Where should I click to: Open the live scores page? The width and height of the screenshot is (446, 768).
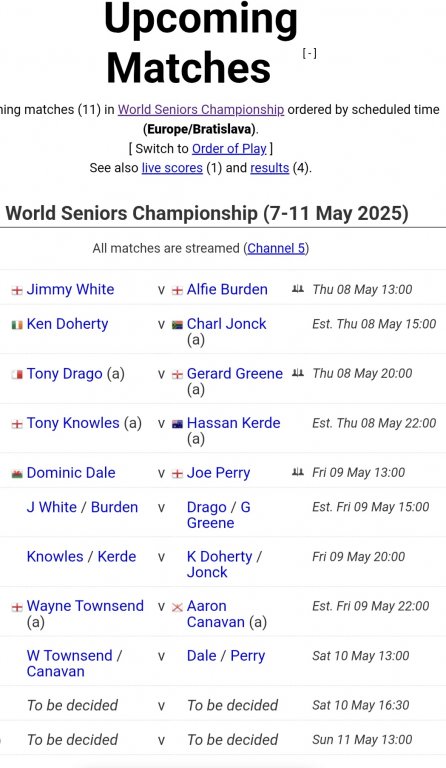coord(172,168)
